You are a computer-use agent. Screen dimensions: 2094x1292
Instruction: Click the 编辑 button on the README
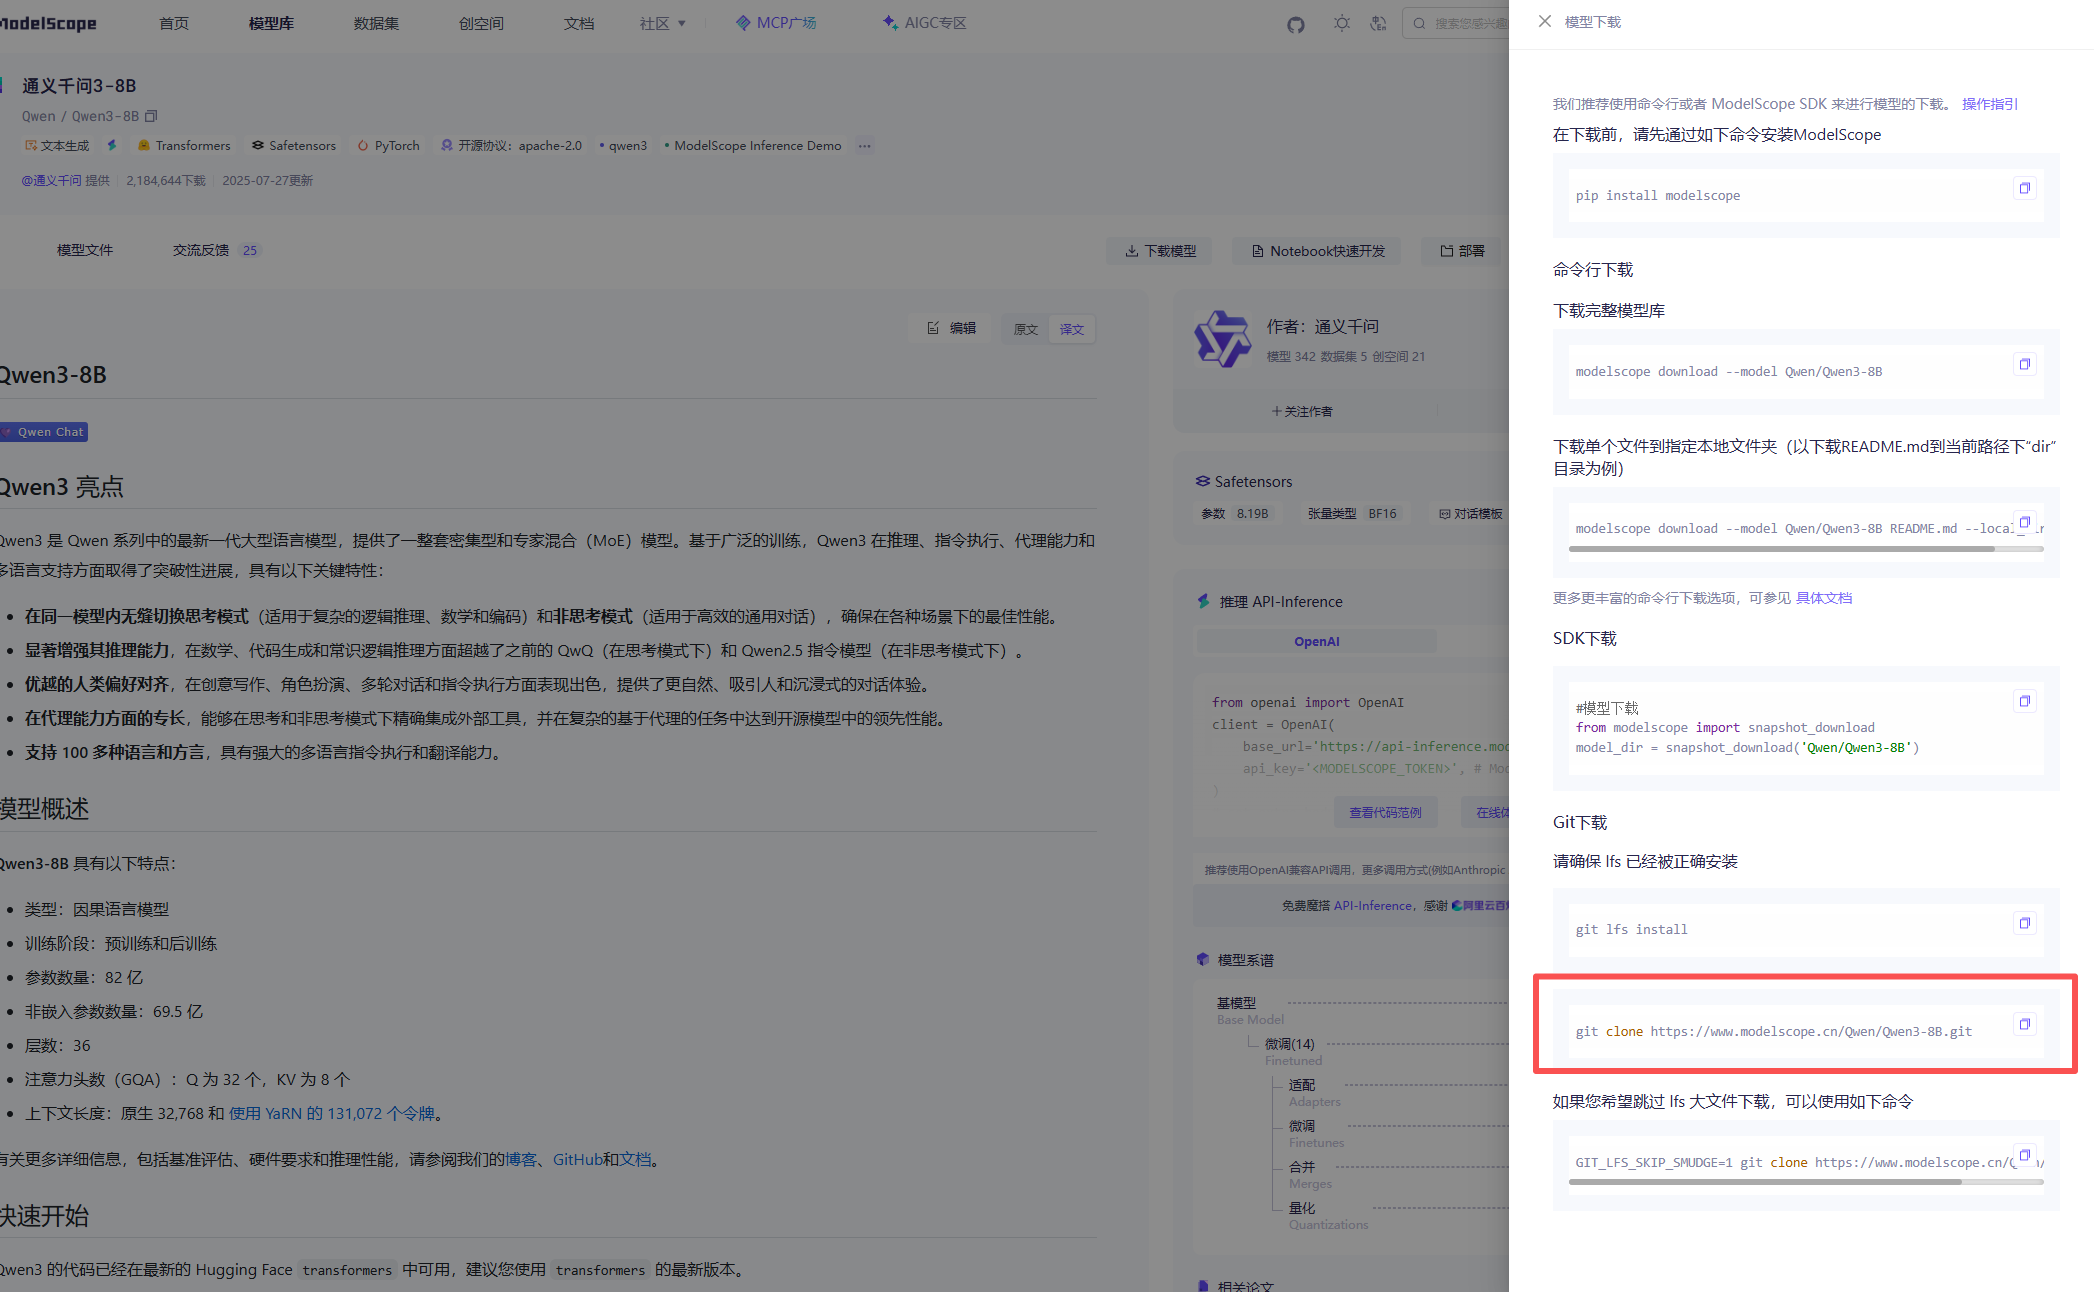click(x=951, y=328)
